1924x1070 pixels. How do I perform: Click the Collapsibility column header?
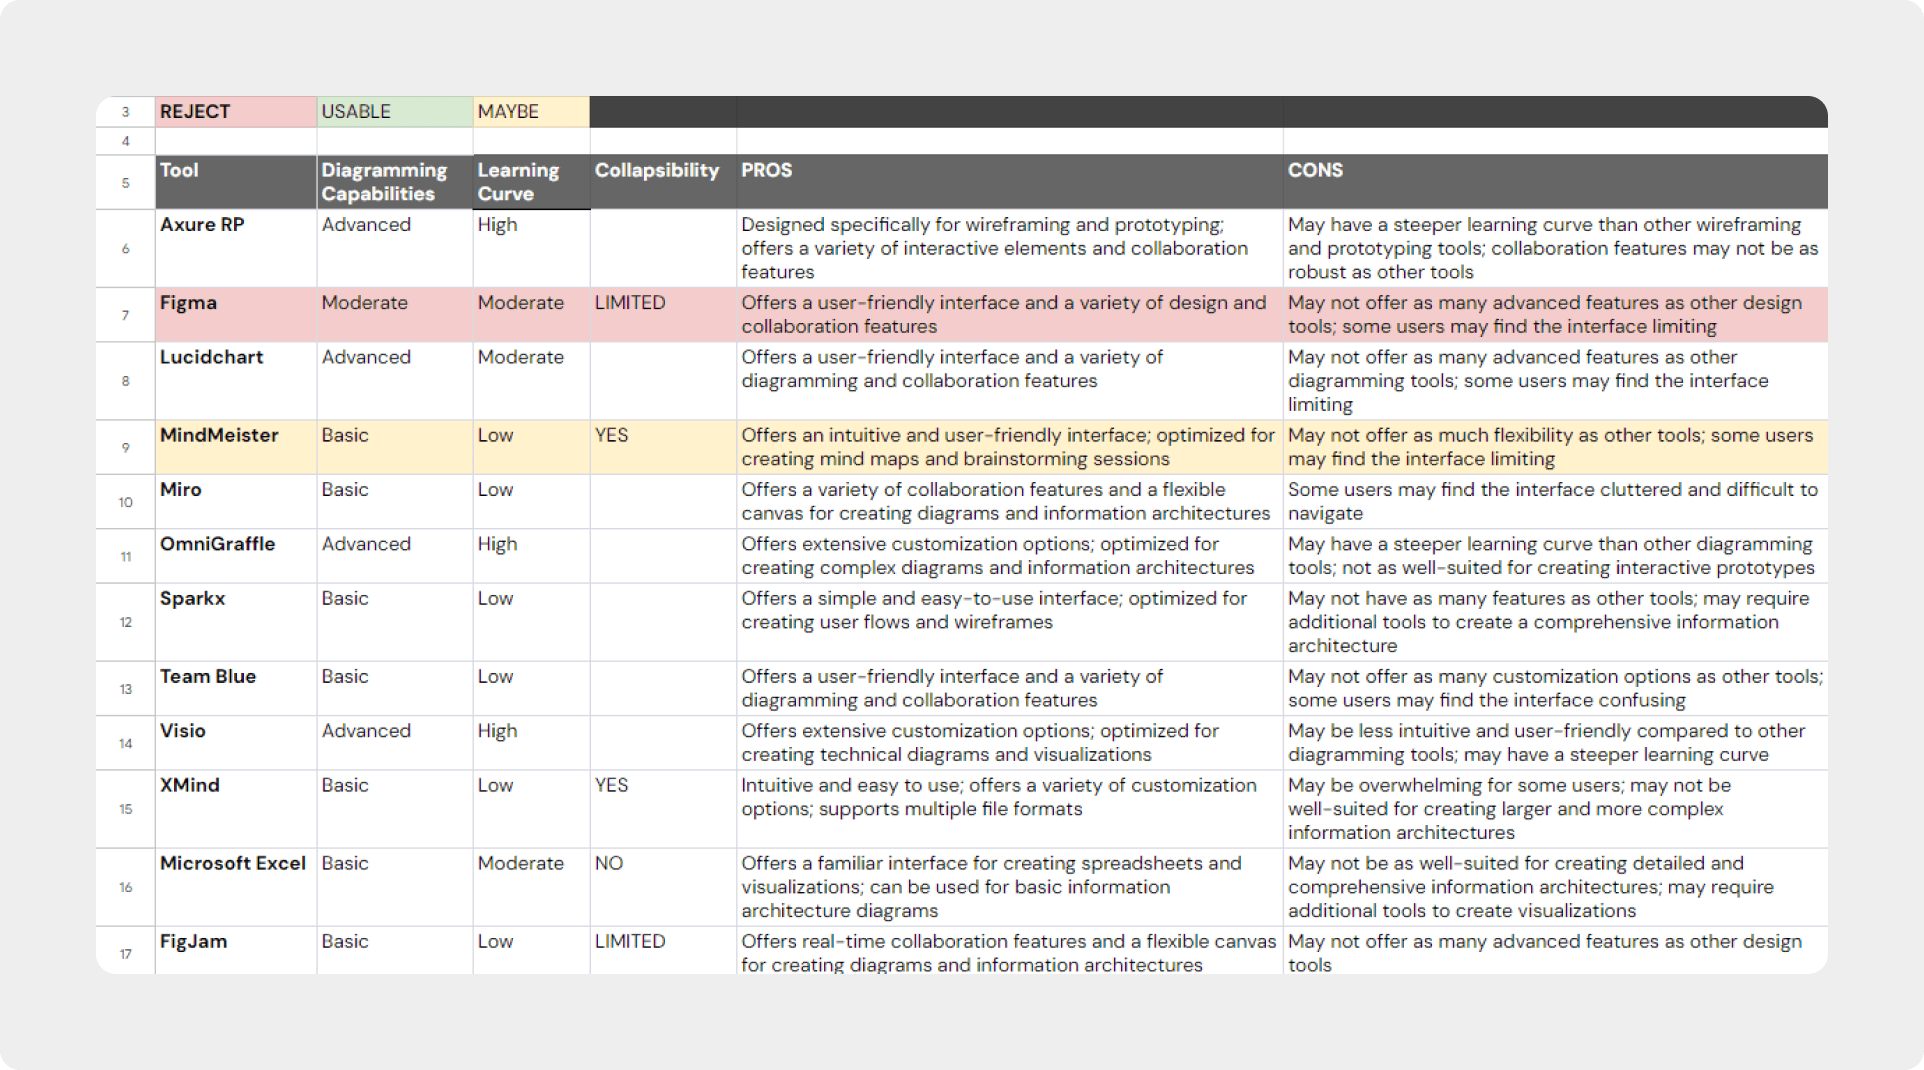[x=663, y=182]
